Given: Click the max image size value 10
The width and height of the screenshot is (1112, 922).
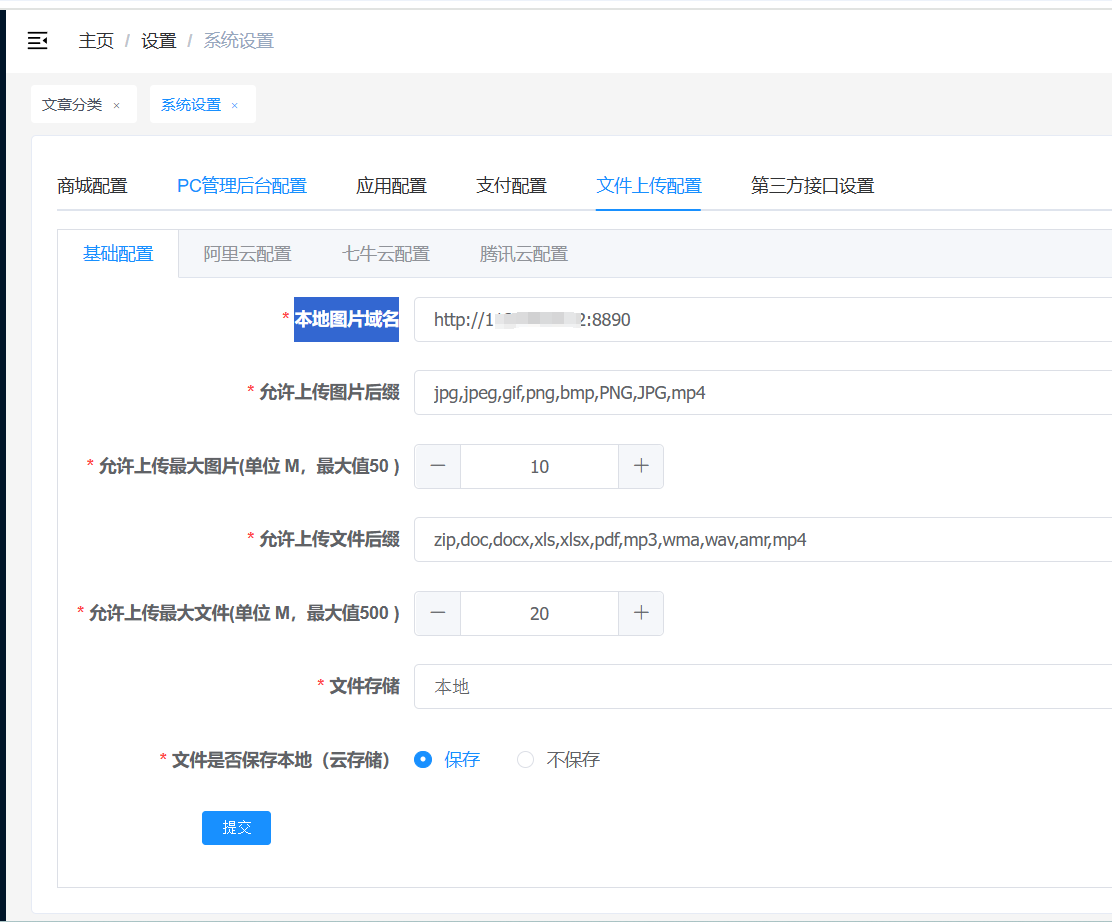Looking at the screenshot, I should click(539, 466).
